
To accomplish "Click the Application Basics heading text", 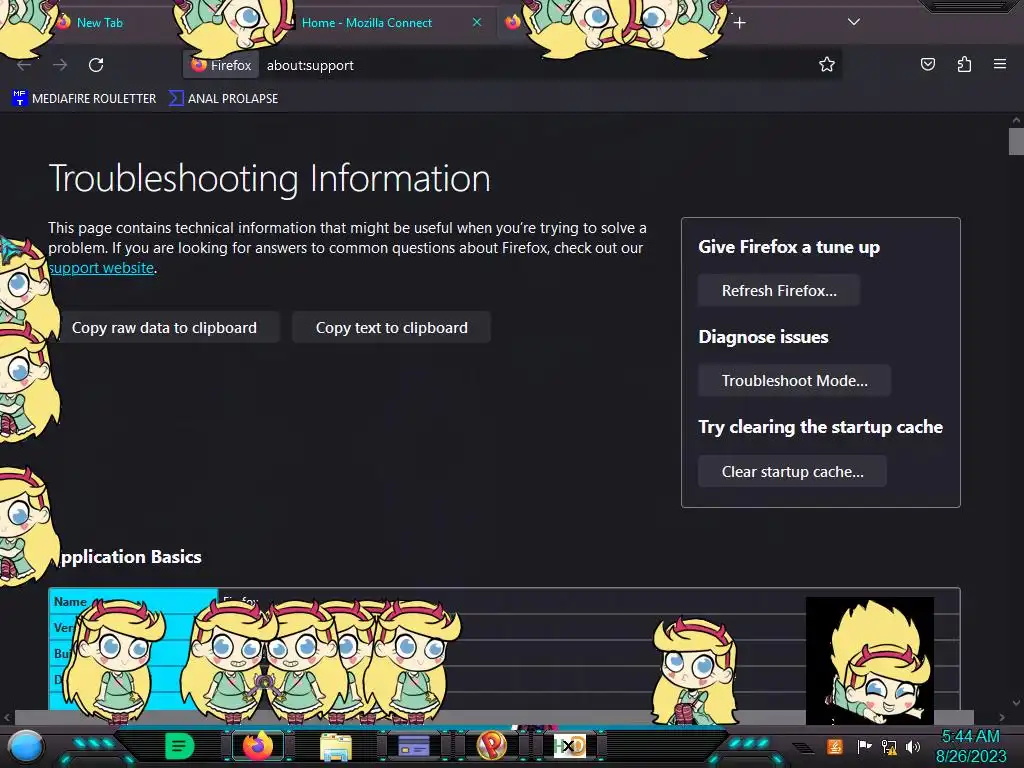I will (131, 557).
